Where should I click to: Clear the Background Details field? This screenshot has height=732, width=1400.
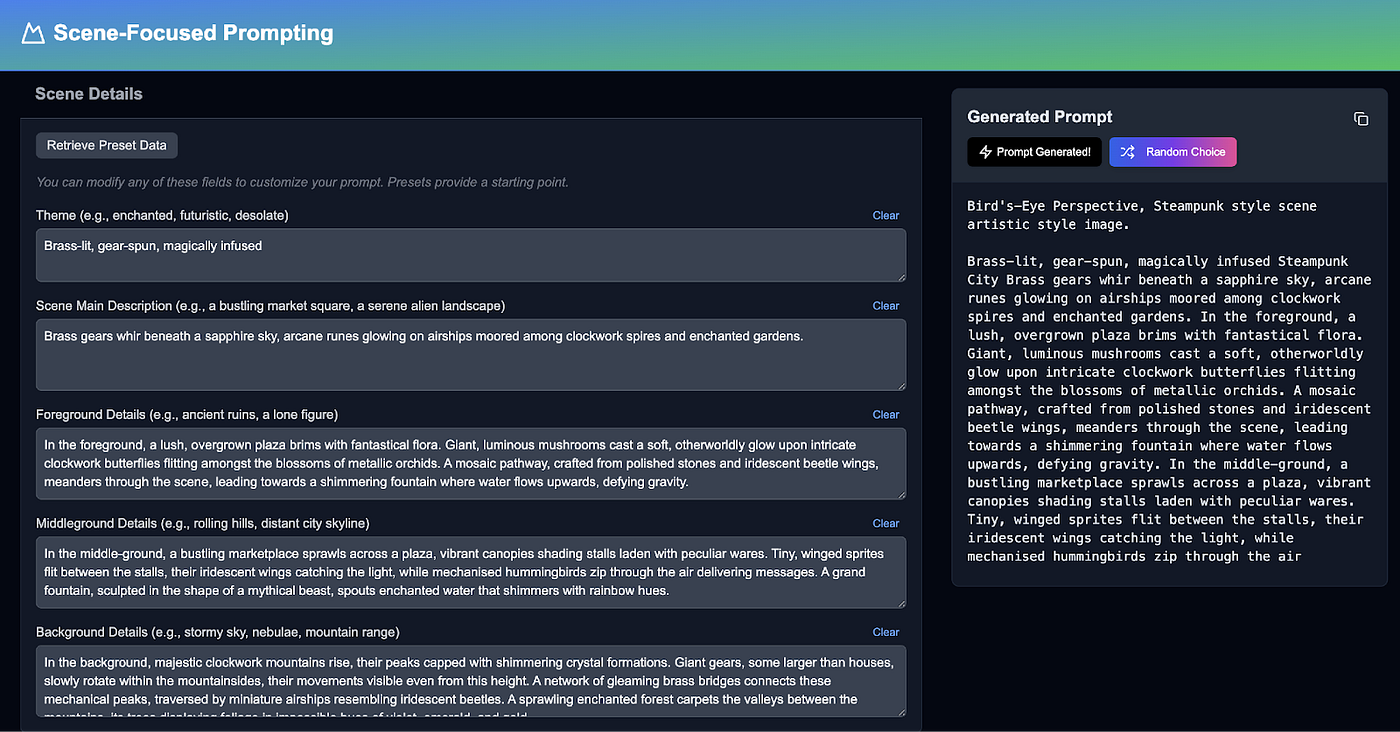(x=886, y=632)
